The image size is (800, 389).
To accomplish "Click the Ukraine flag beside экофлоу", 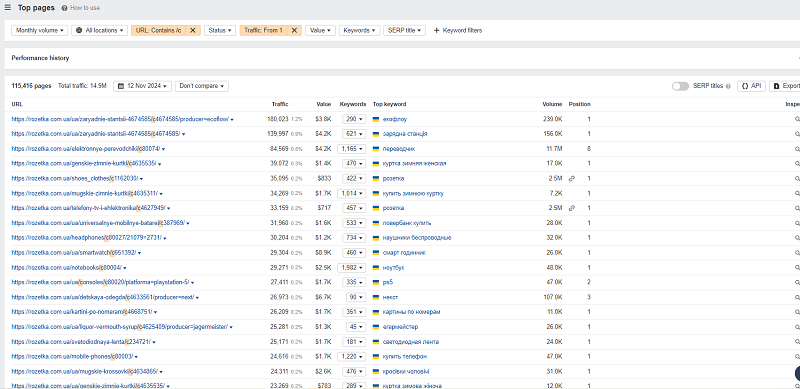I will [x=376, y=119].
